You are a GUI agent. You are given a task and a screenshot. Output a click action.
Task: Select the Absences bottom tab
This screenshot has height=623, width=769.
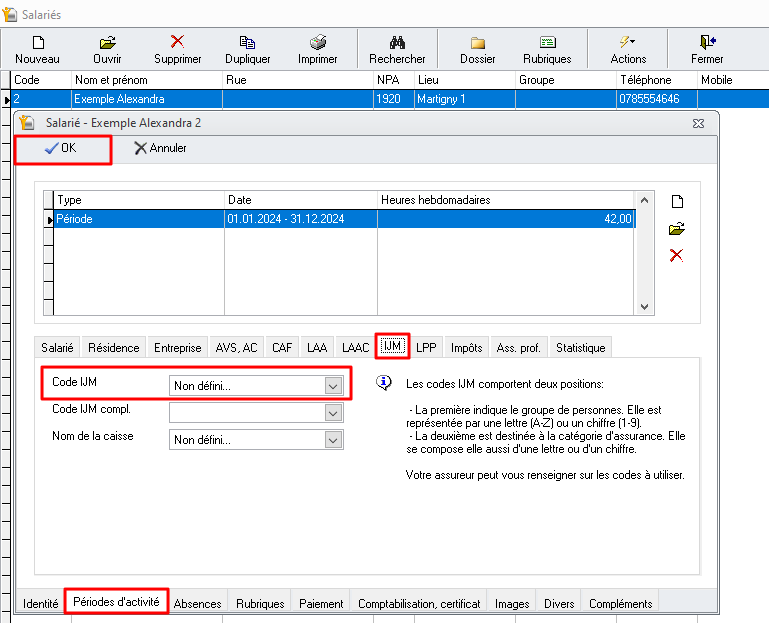(197, 603)
